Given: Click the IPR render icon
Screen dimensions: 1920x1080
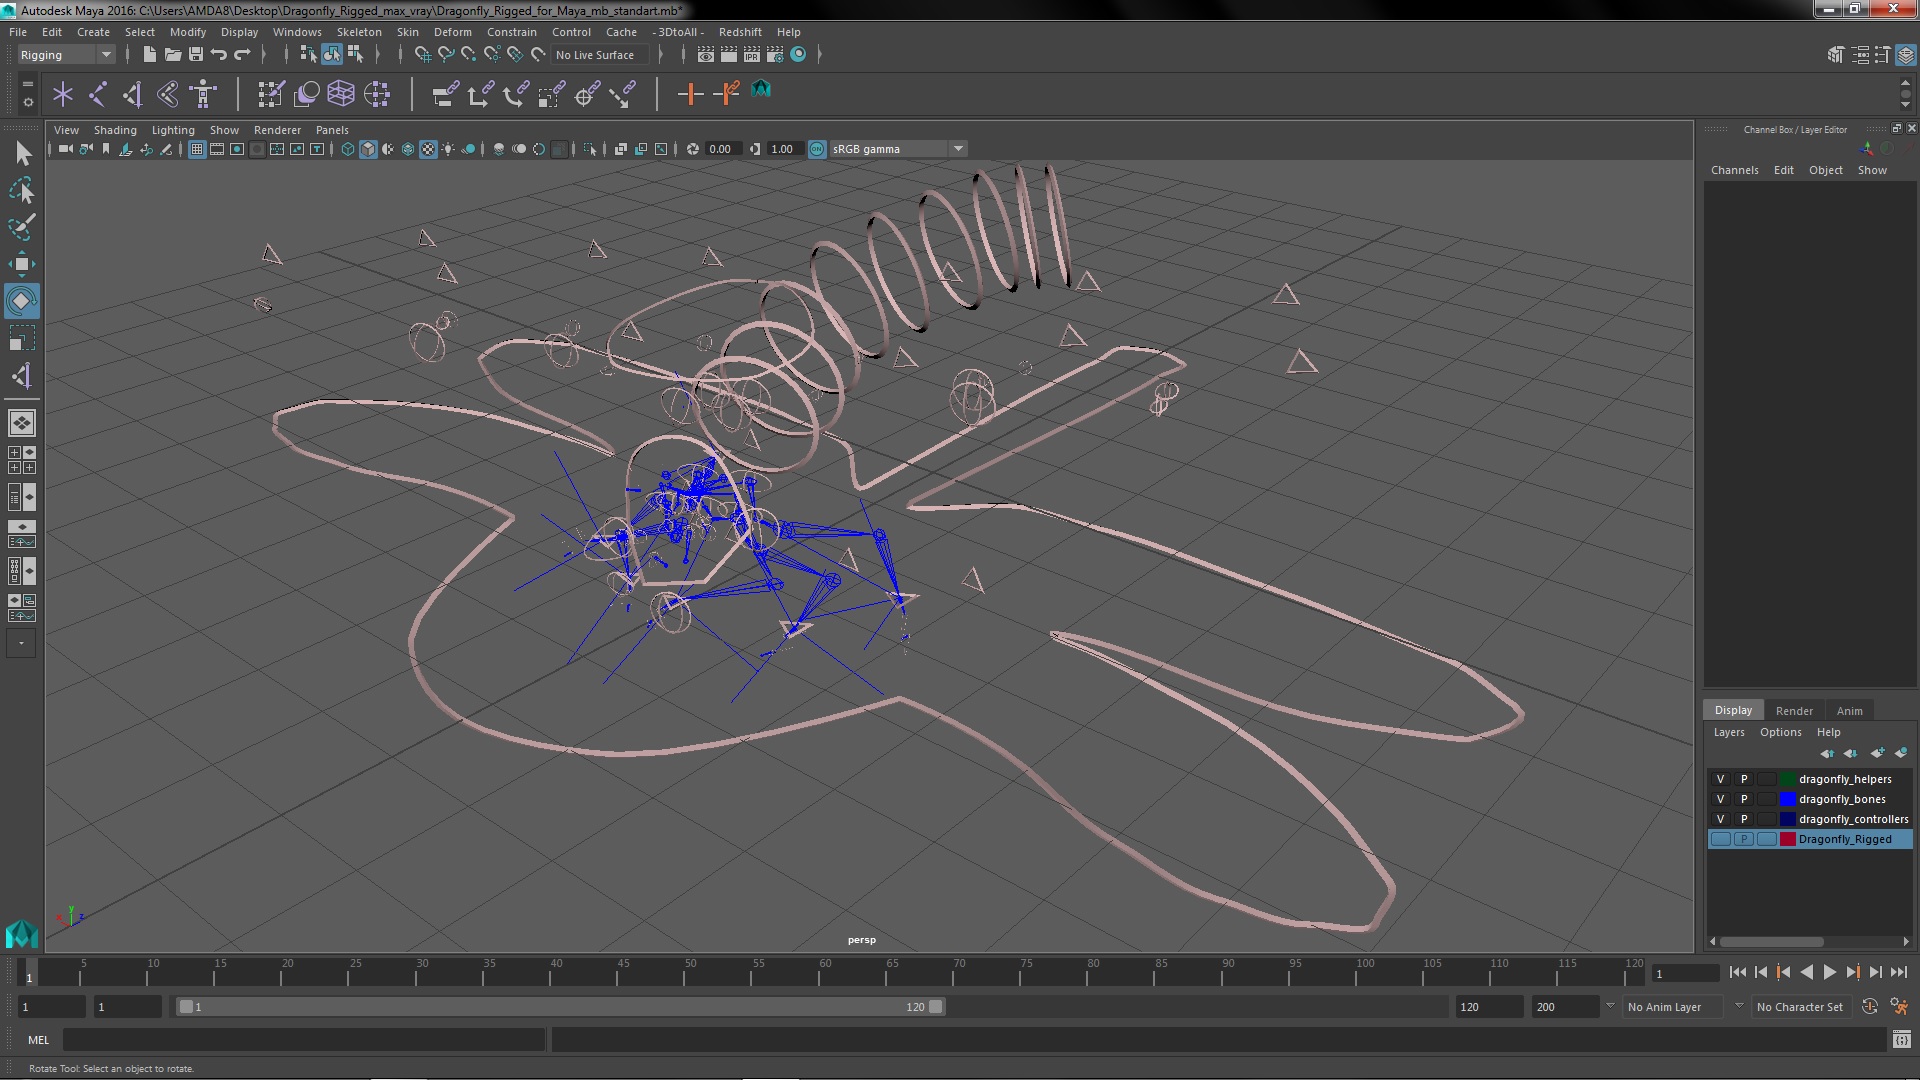Looking at the screenshot, I should pos(752,55).
